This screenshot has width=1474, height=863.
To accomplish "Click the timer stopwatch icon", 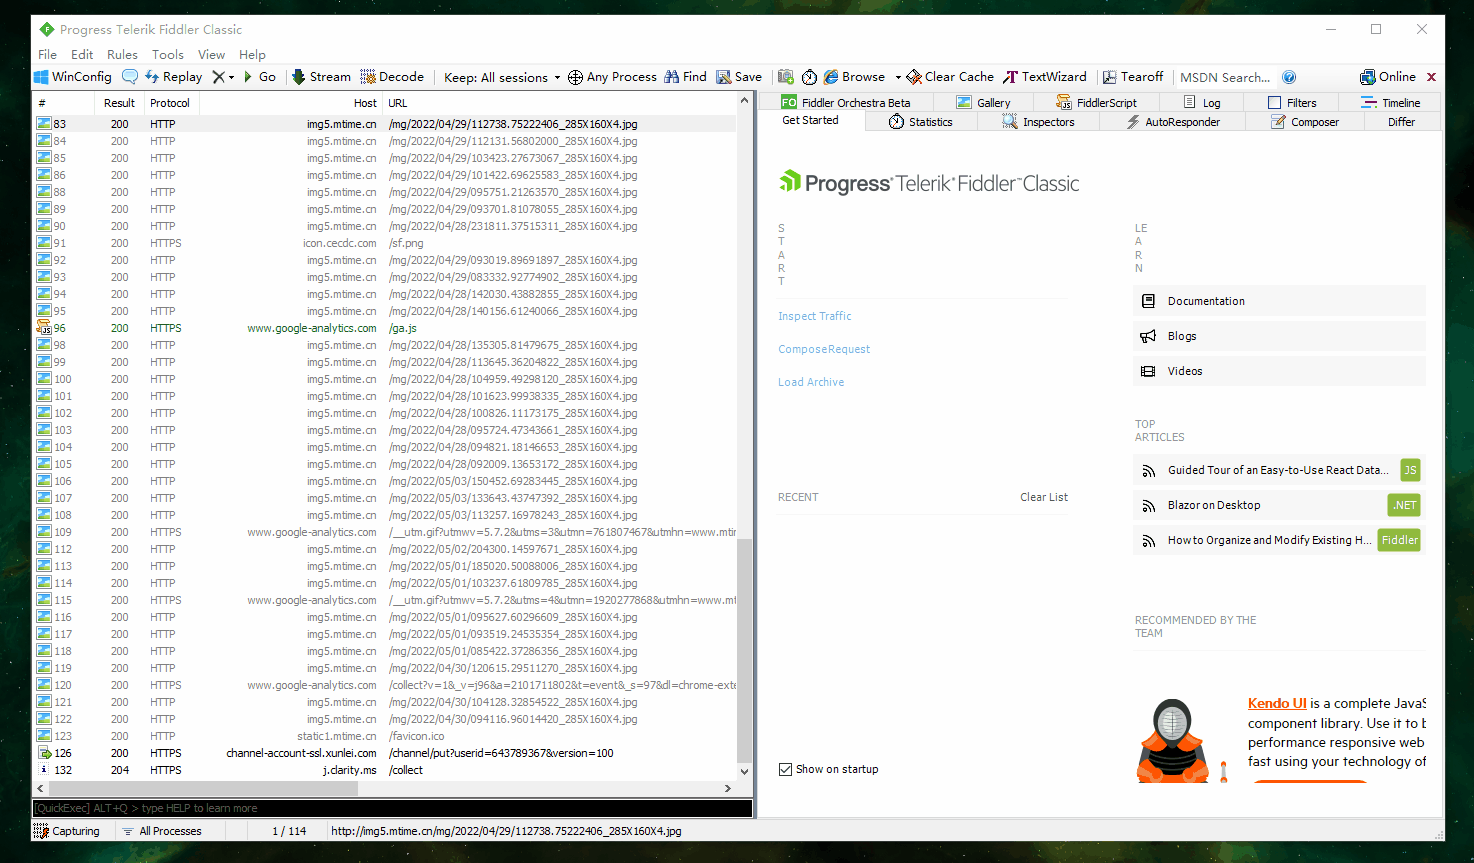I will point(809,77).
